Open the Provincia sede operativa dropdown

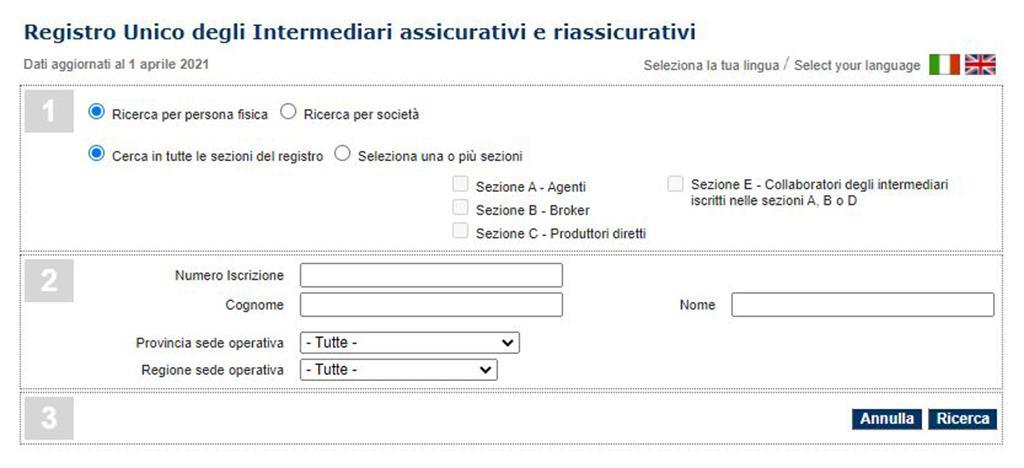click(x=409, y=343)
